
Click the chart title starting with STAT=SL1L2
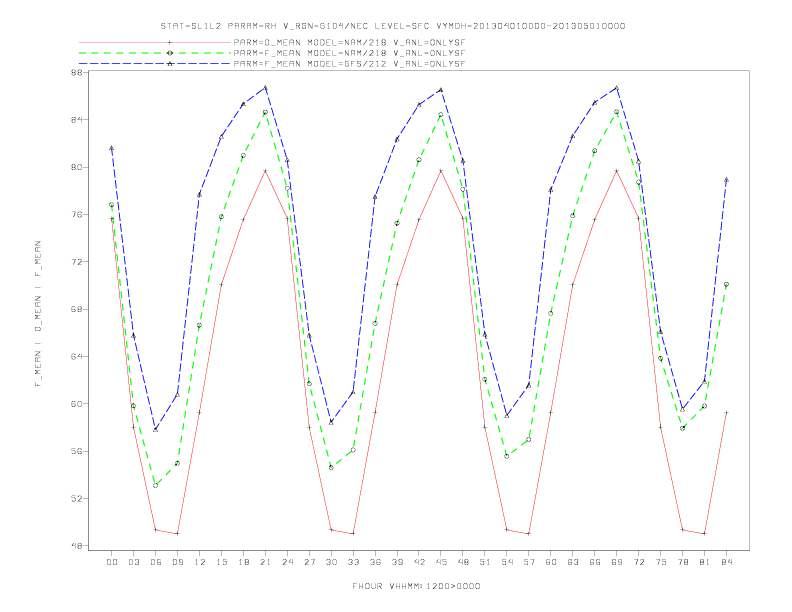pos(392,26)
